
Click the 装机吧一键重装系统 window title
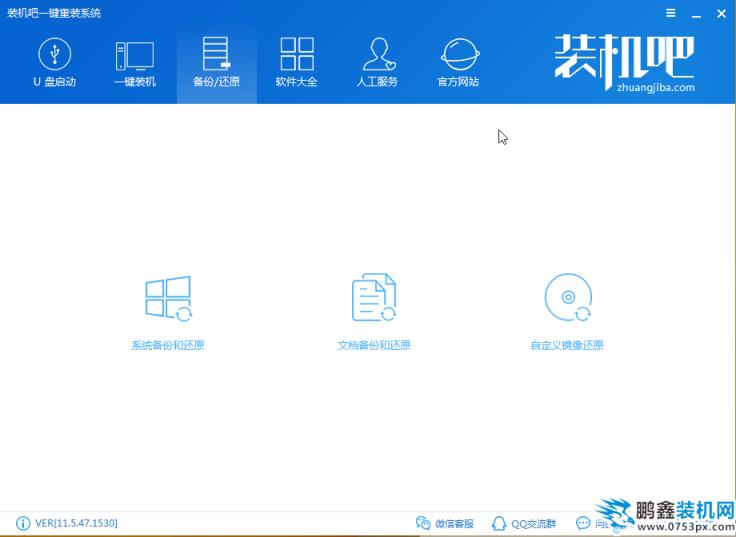pyautogui.click(x=54, y=13)
